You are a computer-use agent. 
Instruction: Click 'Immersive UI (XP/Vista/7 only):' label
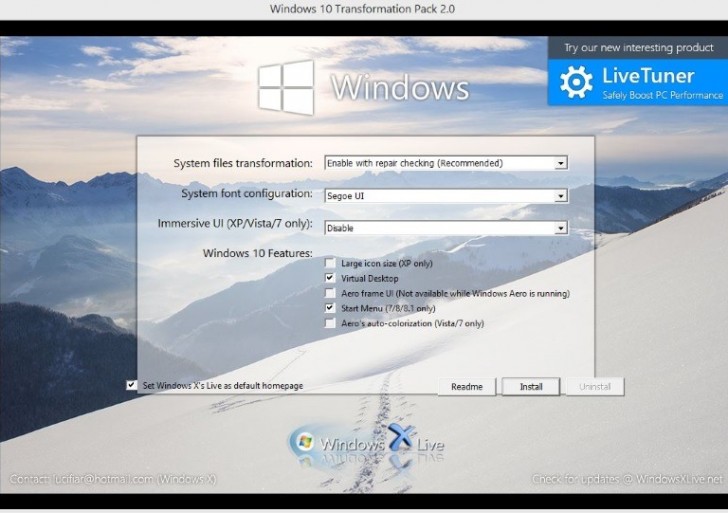point(235,223)
